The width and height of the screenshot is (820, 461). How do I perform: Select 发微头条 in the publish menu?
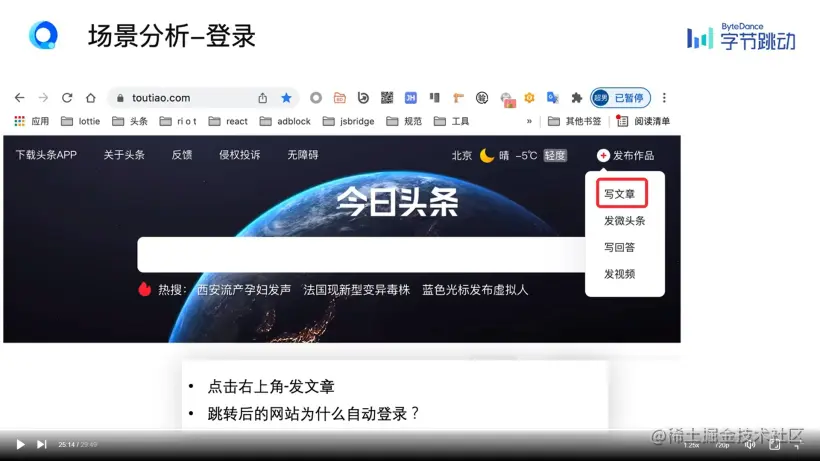pyautogui.click(x=624, y=221)
